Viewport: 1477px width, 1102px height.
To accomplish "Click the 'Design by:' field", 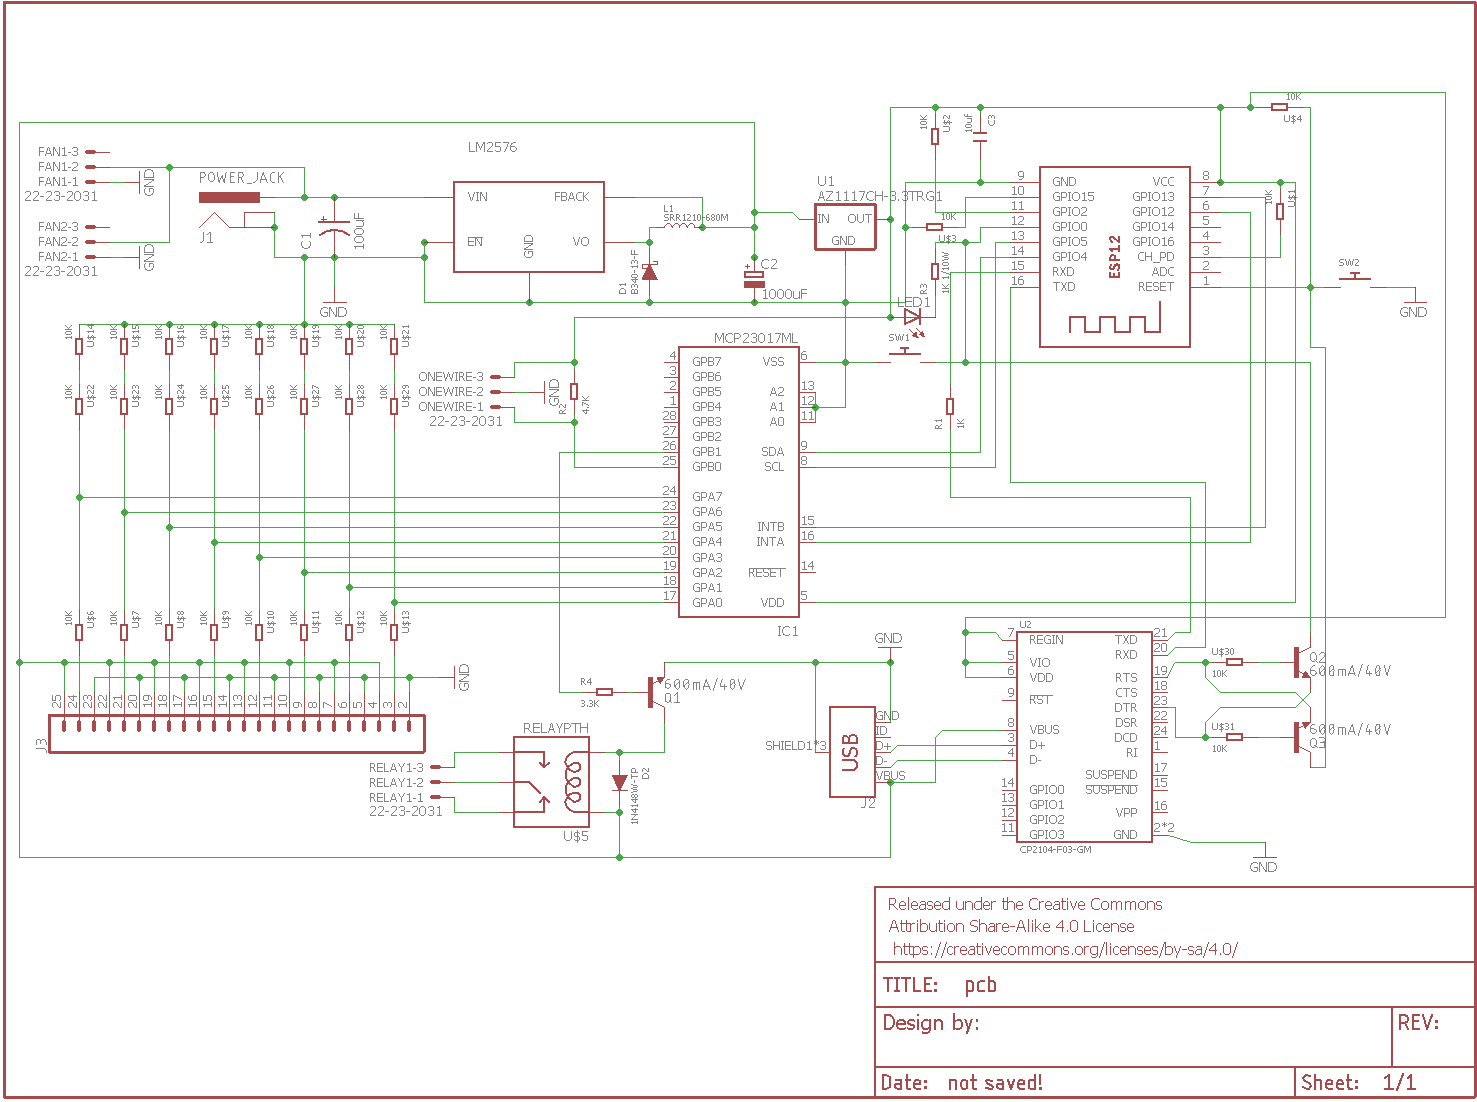I will tap(1133, 1037).
